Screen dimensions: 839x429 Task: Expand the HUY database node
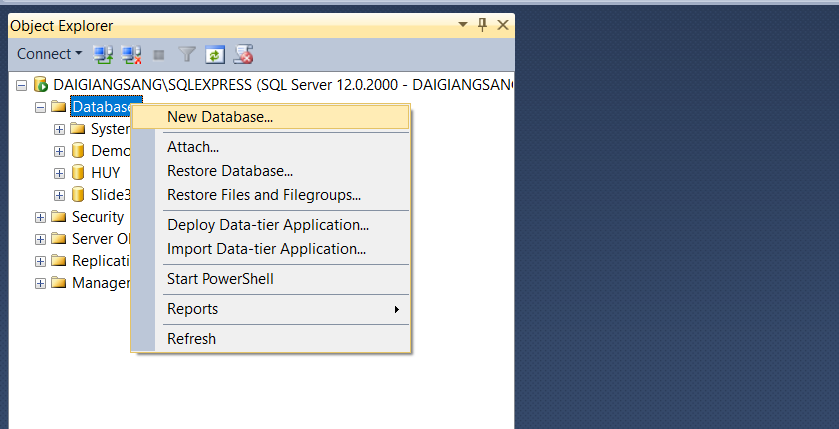(60, 173)
